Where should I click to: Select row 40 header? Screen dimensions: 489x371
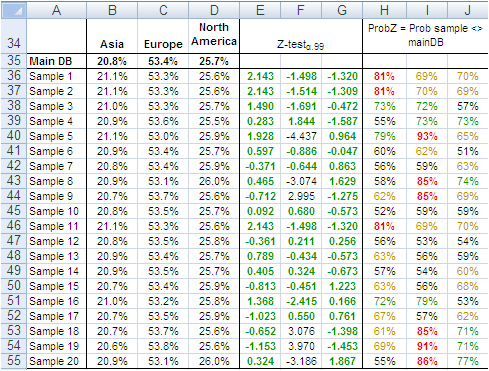tap(14, 136)
